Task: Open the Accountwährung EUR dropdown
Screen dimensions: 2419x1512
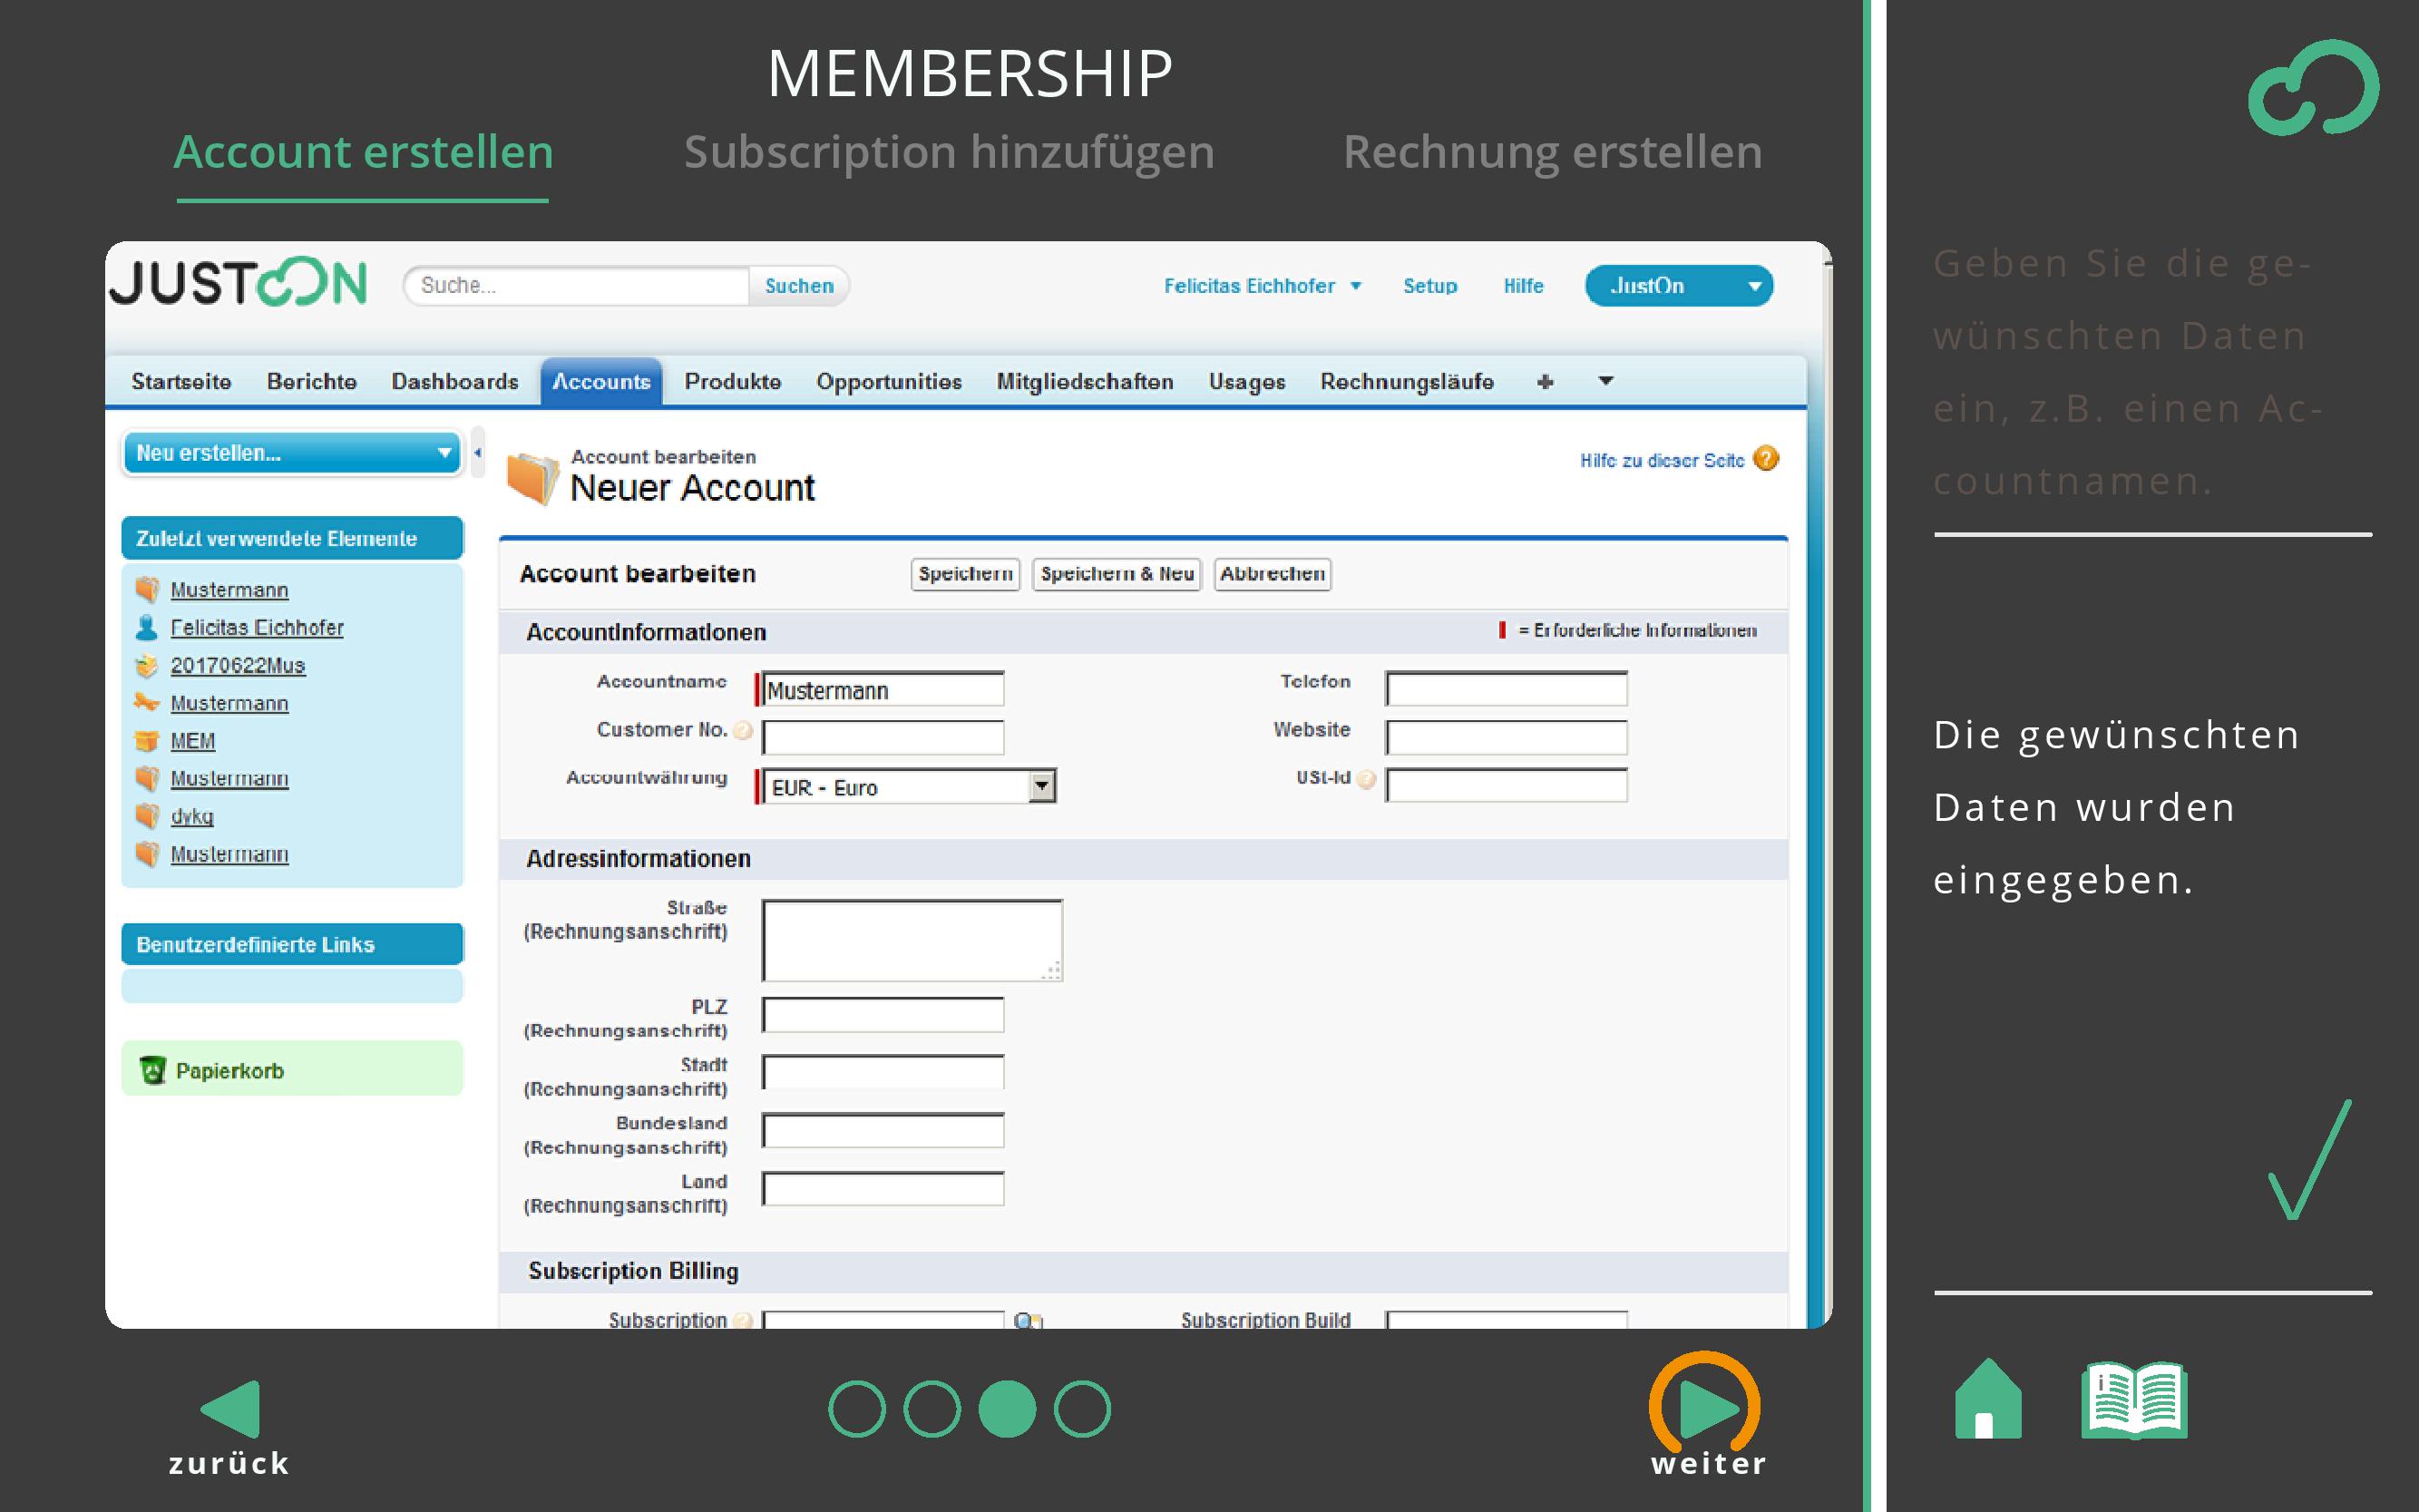Action: (x=1042, y=787)
